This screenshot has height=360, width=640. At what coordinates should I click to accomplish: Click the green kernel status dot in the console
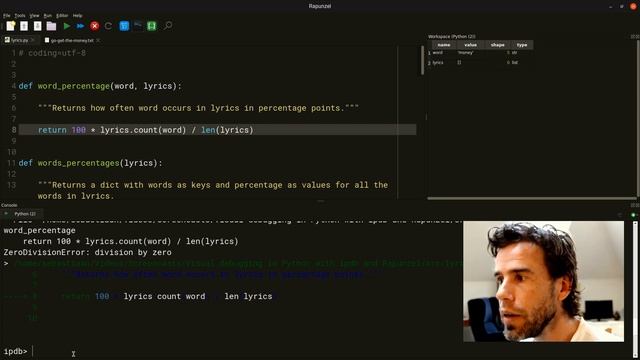tap(633, 215)
